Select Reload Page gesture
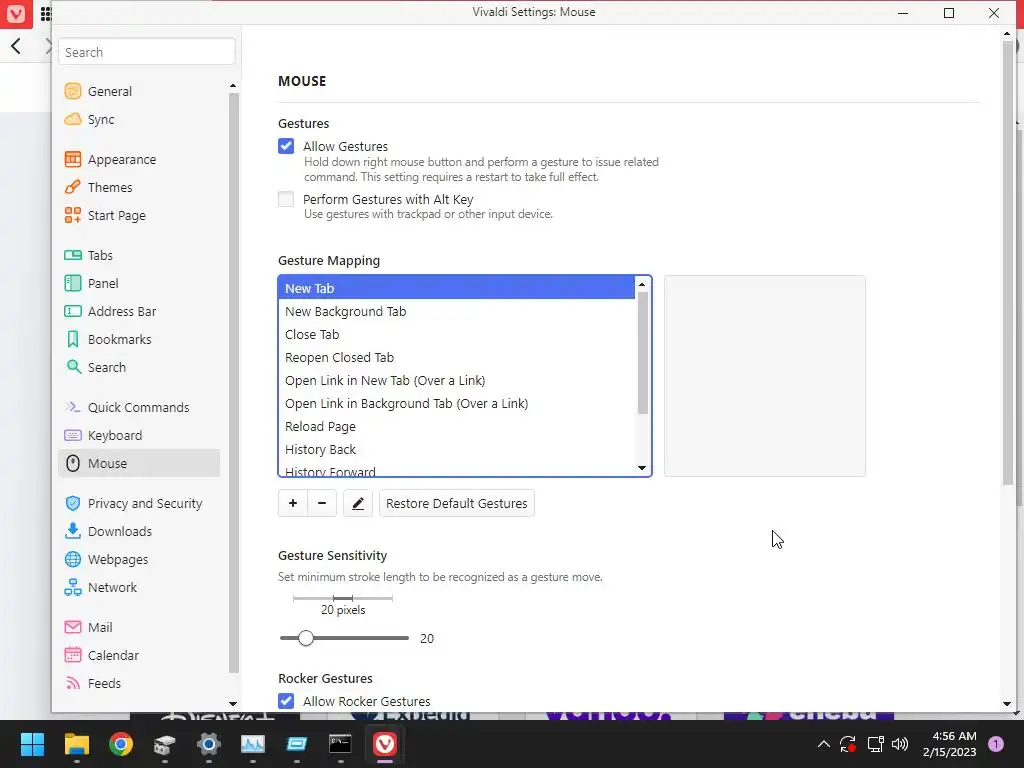This screenshot has height=768, width=1024. [456, 426]
